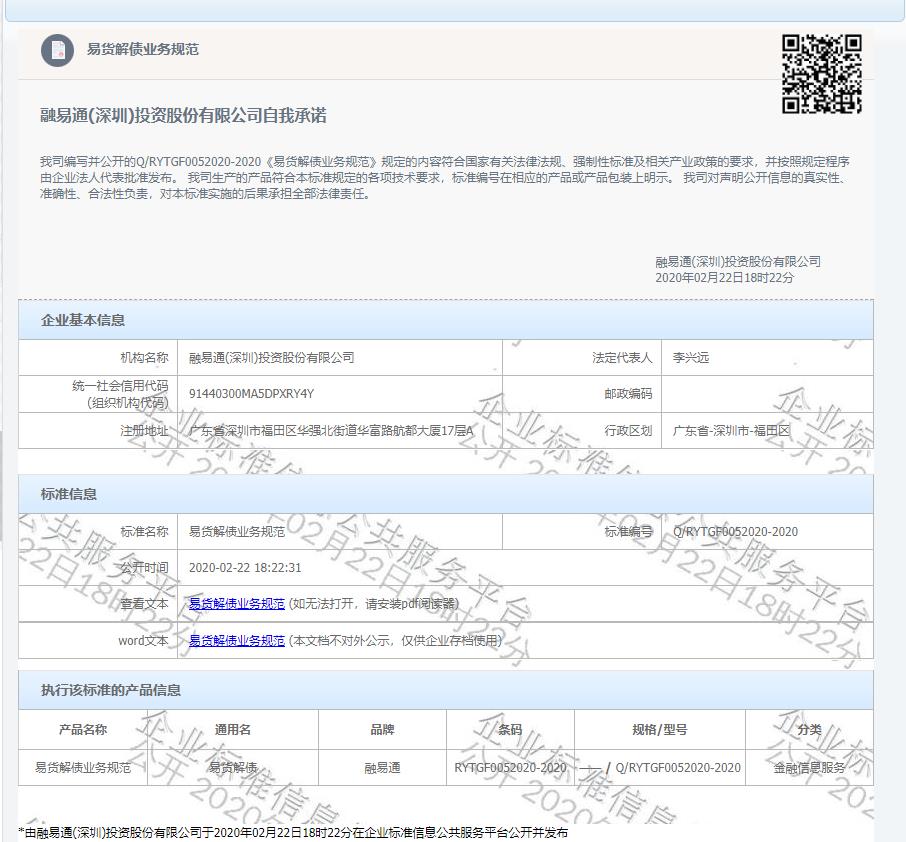Click the 法定代表人 label
This screenshot has height=842, width=906.
click(x=622, y=358)
